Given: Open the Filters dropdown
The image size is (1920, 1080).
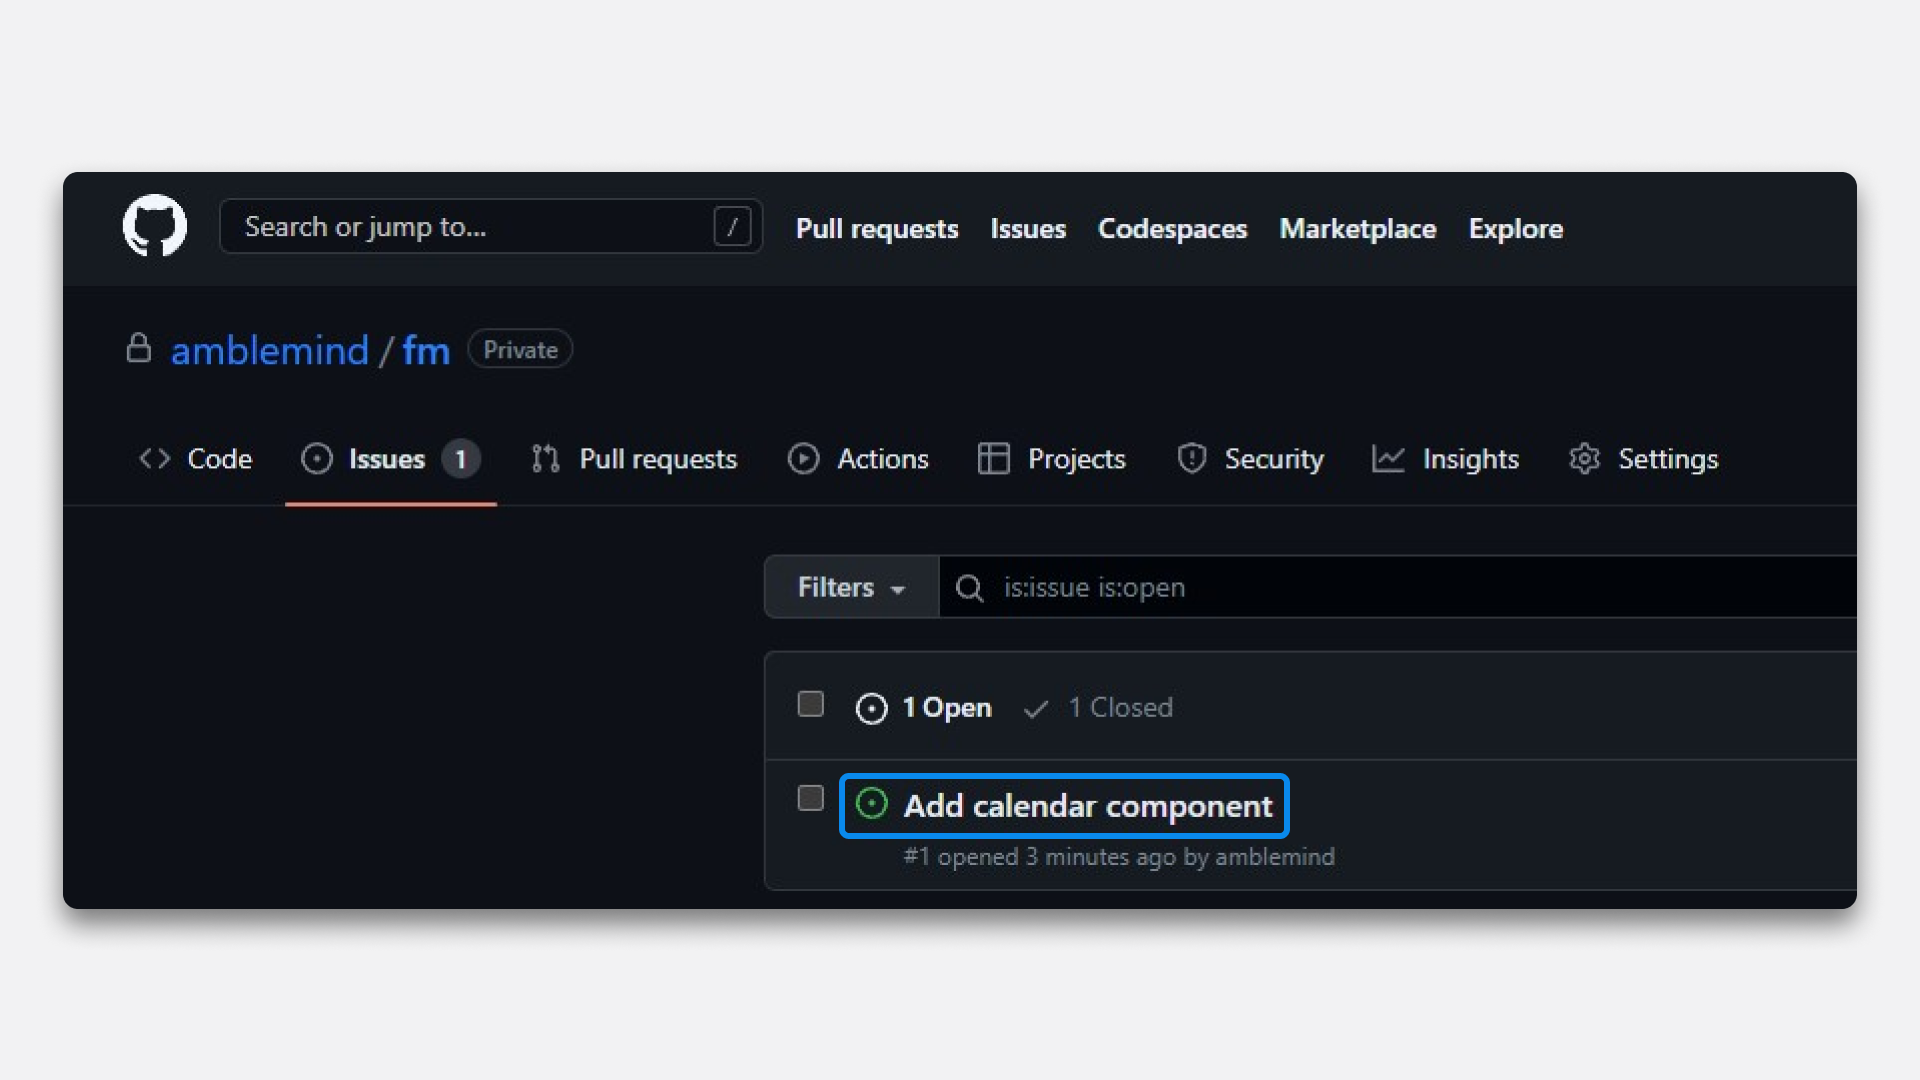Looking at the screenshot, I should pos(849,587).
